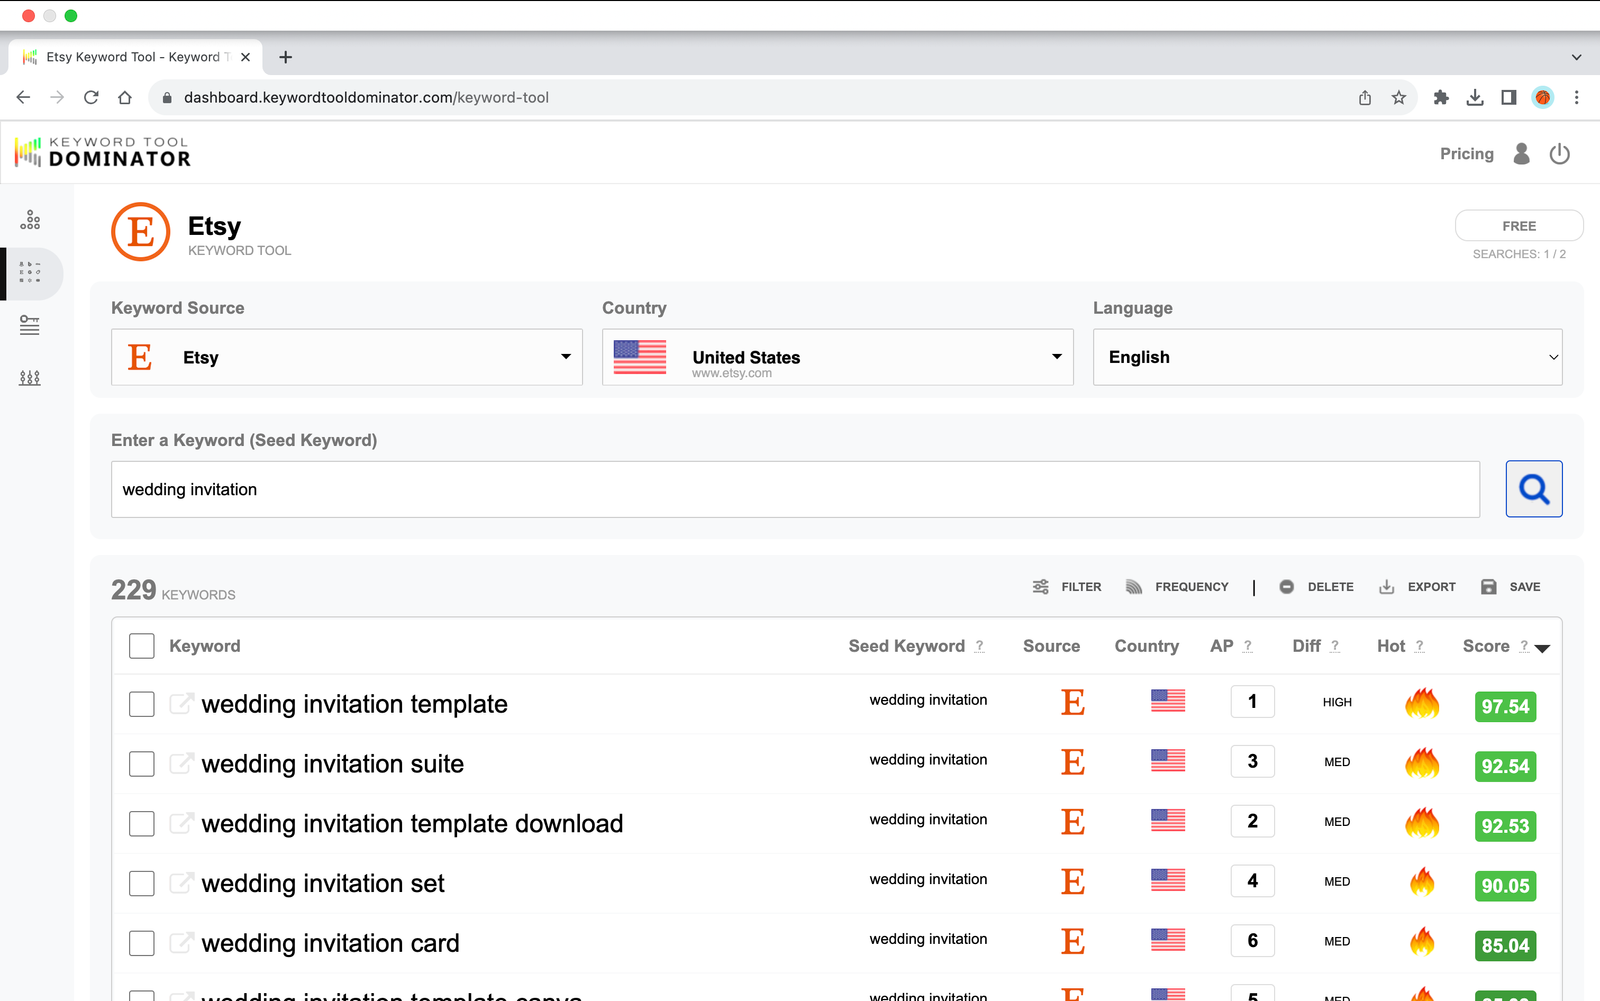The height and width of the screenshot is (1001, 1600).
Task: Click SAVE in the keyword toolbar
Action: coord(1511,587)
